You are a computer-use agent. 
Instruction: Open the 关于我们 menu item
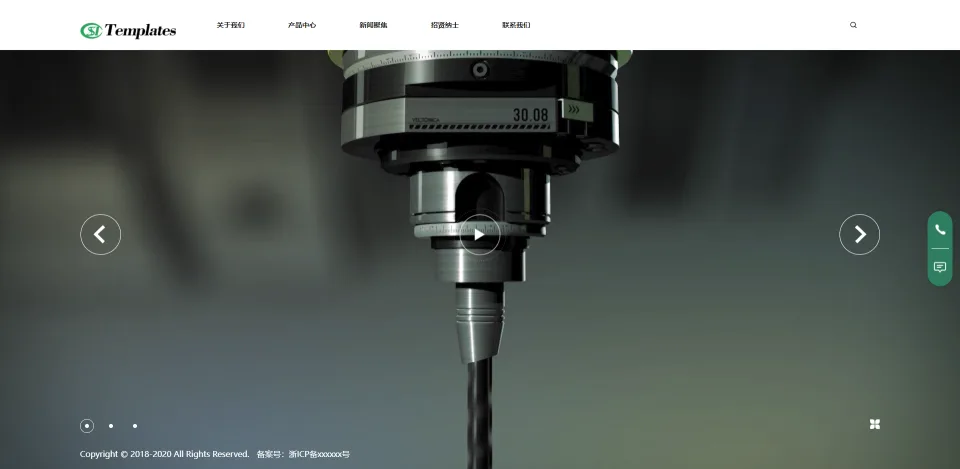coord(231,25)
